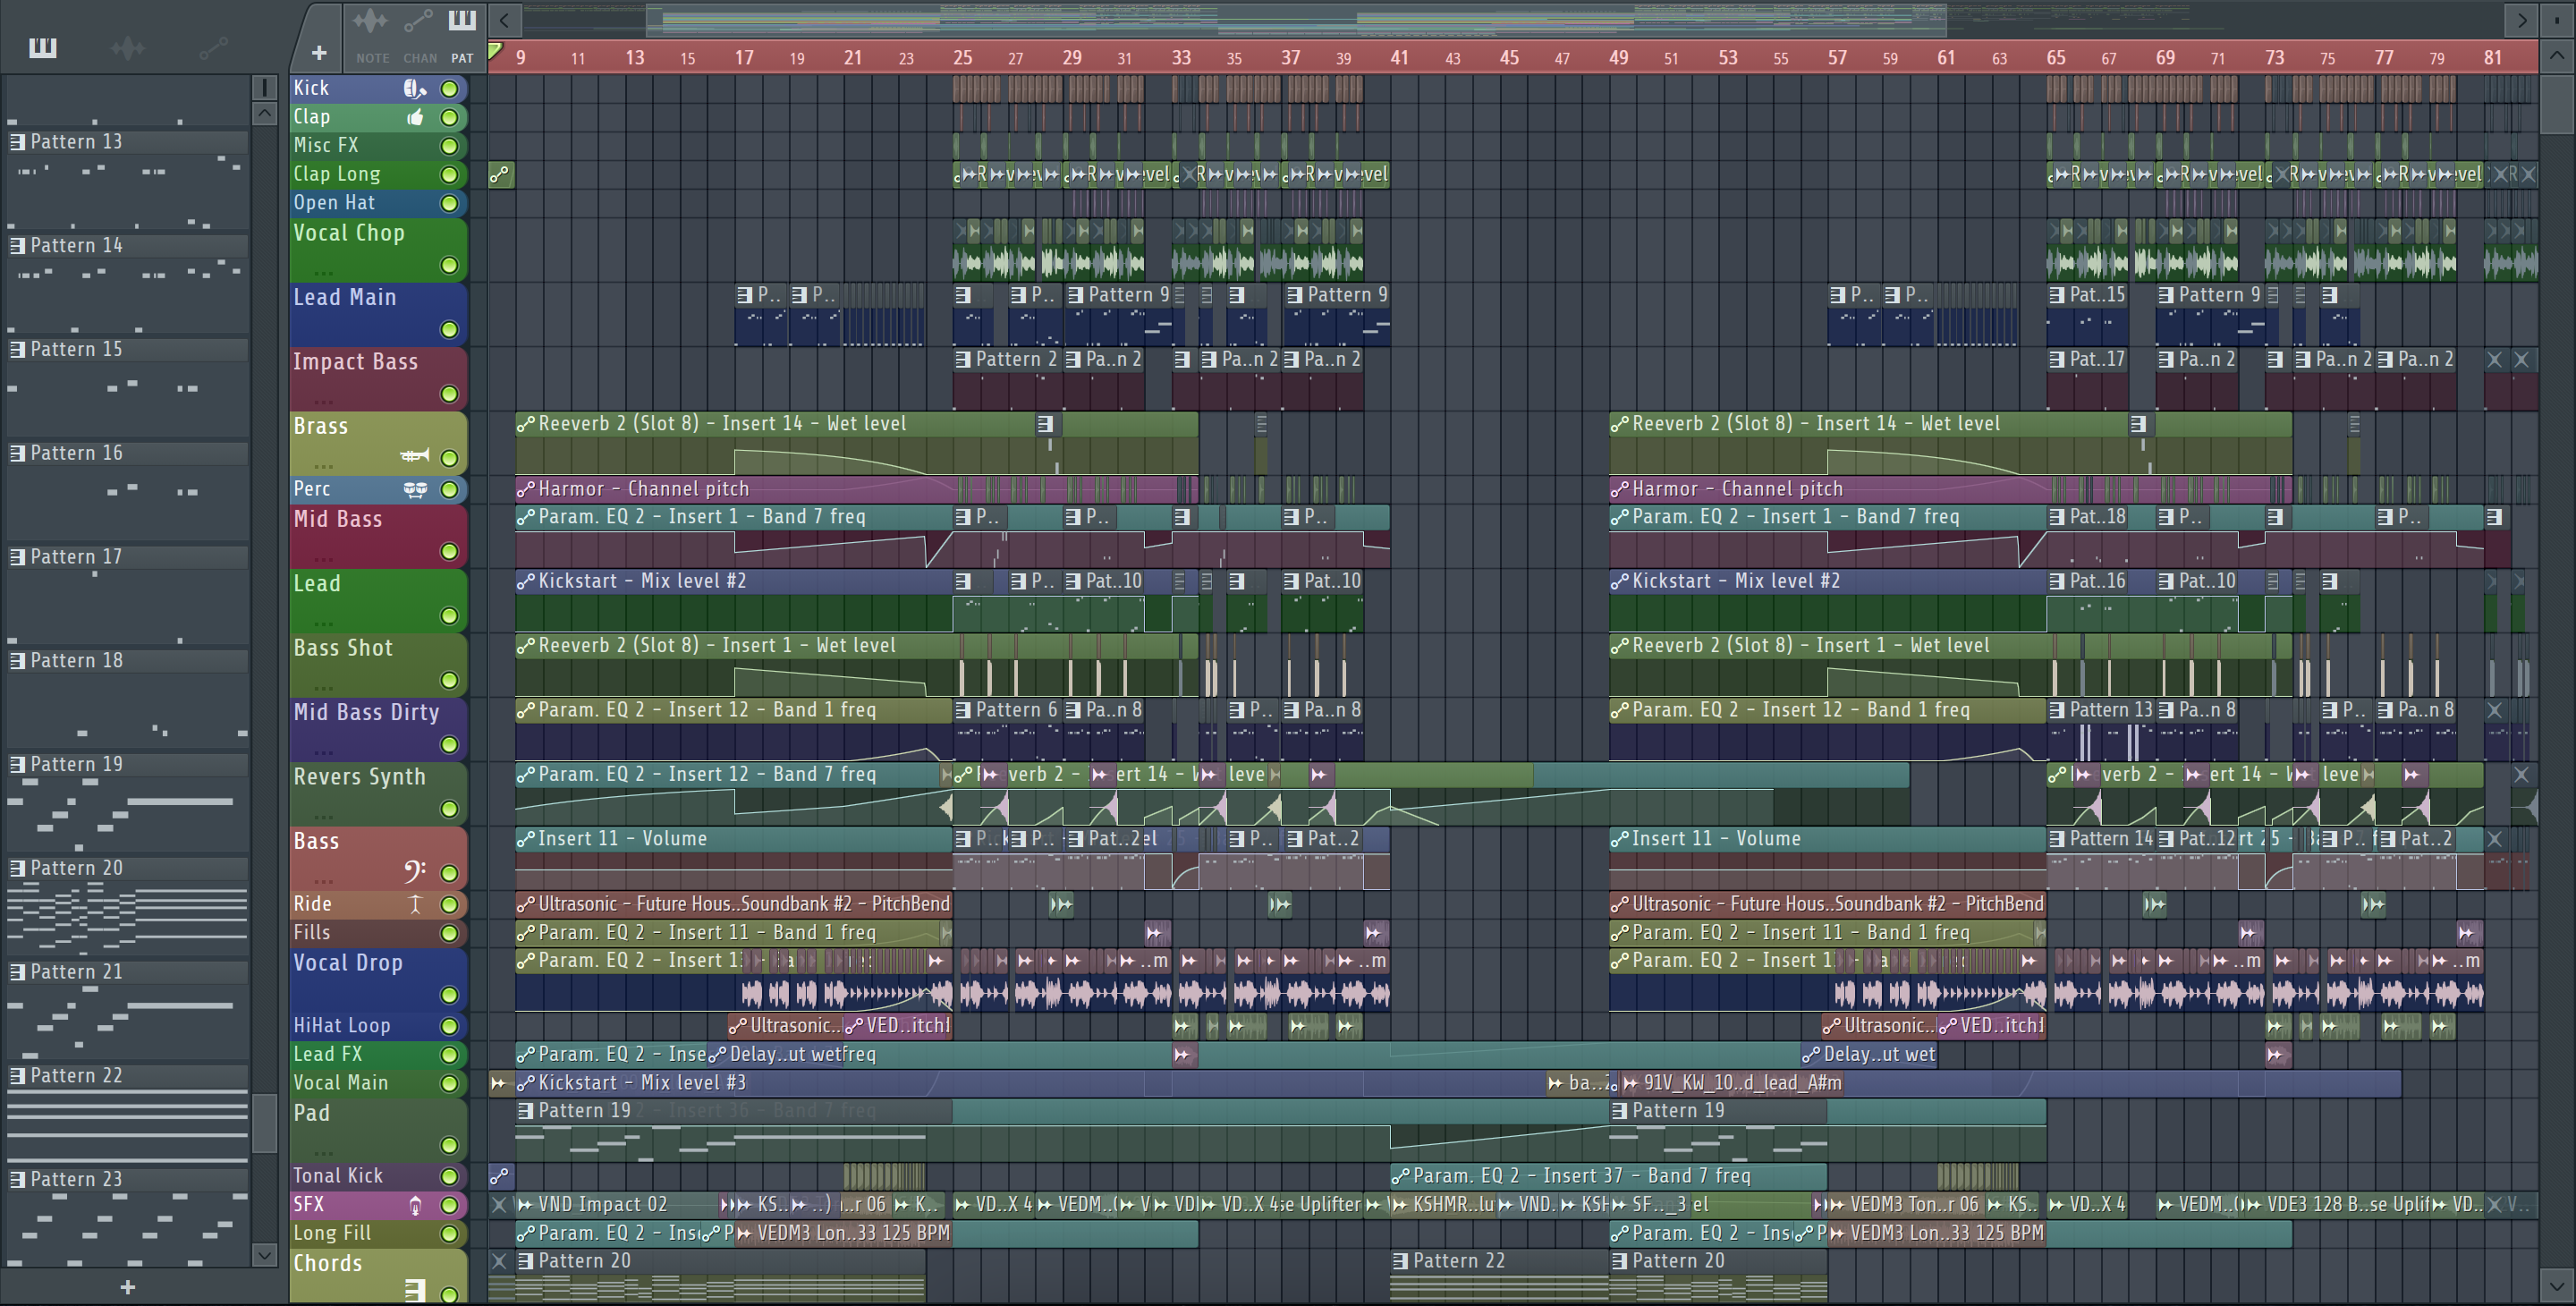Viewport: 2576px width, 1306px height.
Task: Click the picker list down arrow
Action: coord(264,1254)
